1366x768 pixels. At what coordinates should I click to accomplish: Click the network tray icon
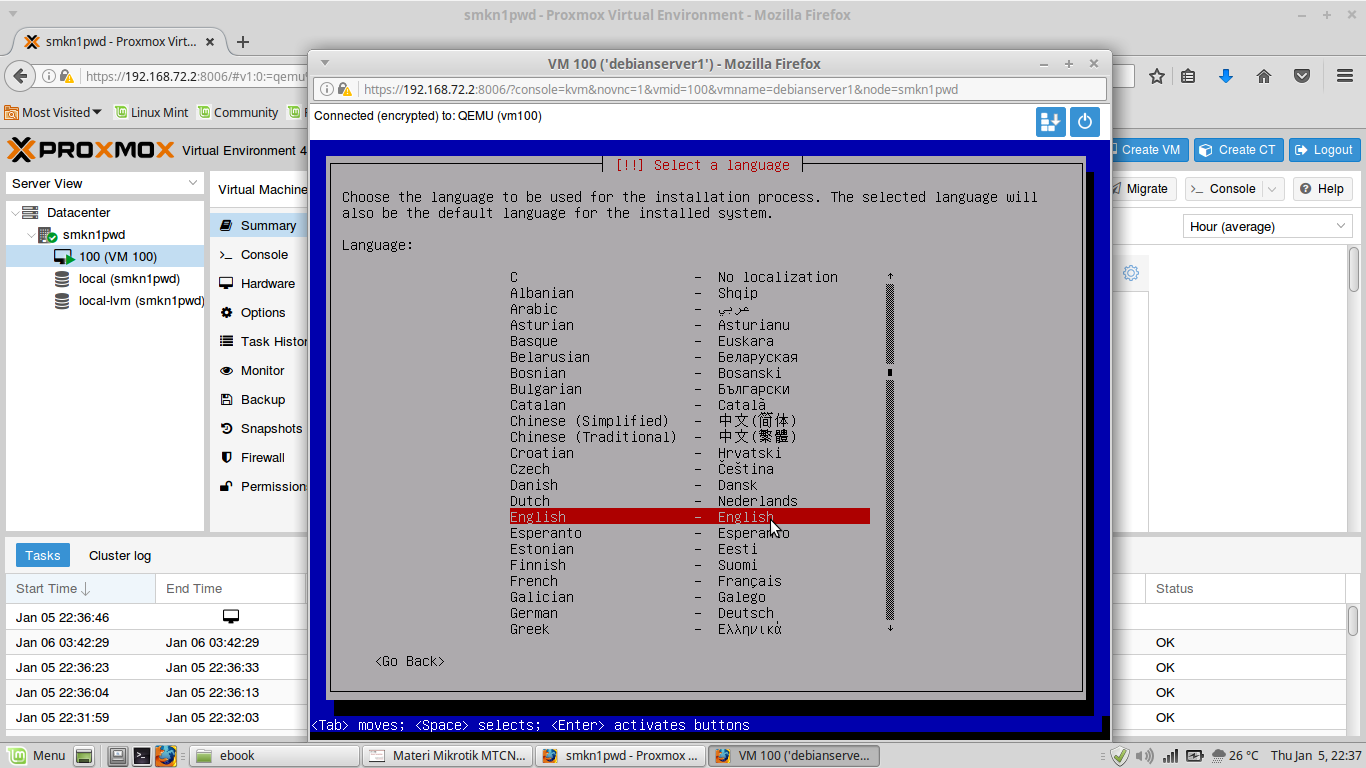tap(1169, 756)
